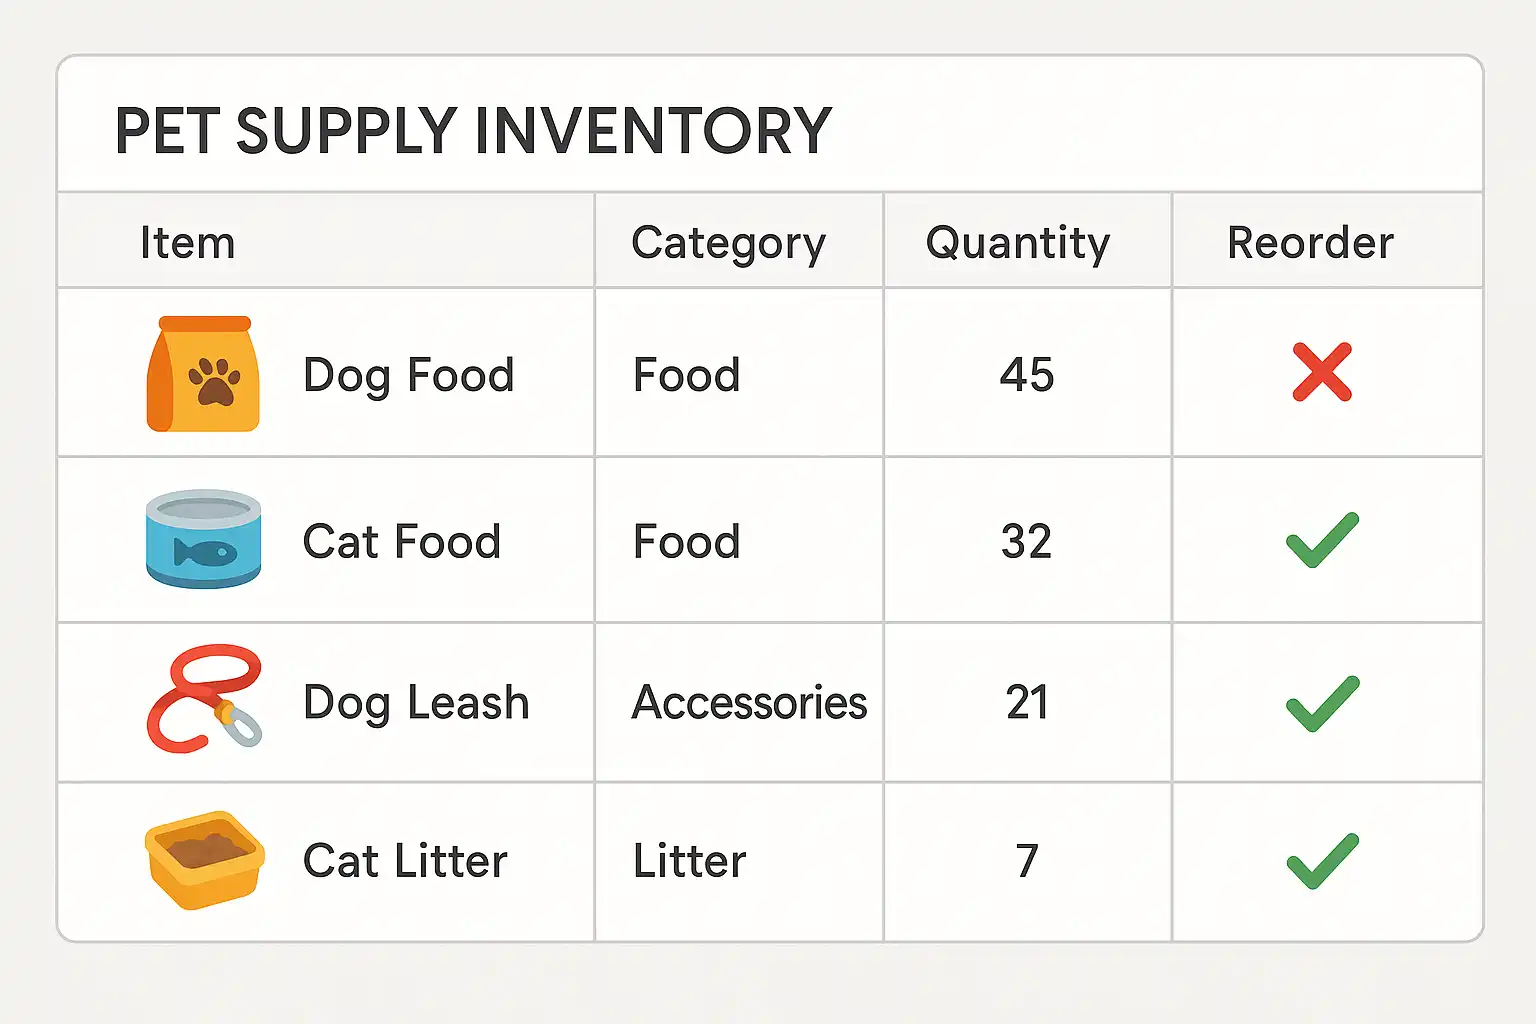Toggle the Cat Litter reorder checkmark
This screenshot has height=1024, width=1536.
coord(1322,861)
